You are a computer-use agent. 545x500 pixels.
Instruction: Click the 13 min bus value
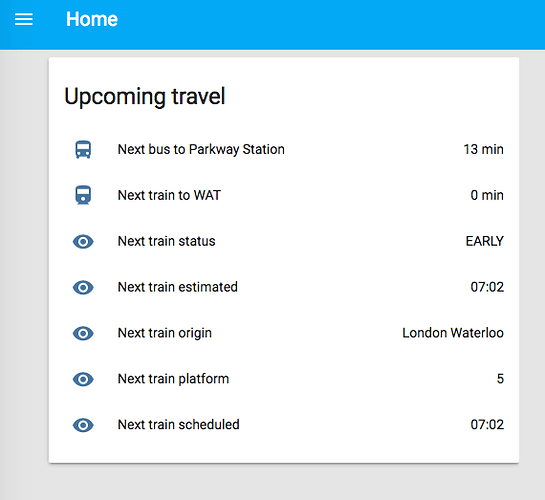(x=483, y=149)
